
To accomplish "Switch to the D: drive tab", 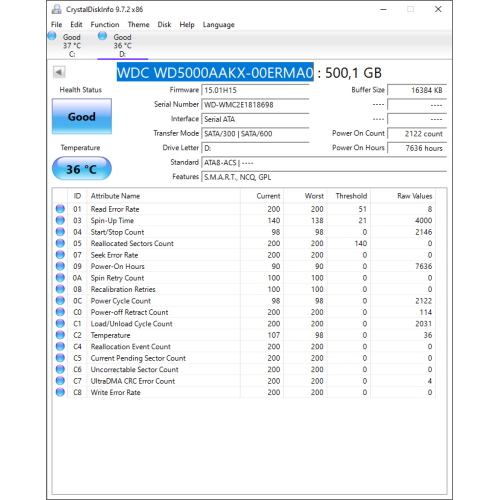I will (122, 45).
